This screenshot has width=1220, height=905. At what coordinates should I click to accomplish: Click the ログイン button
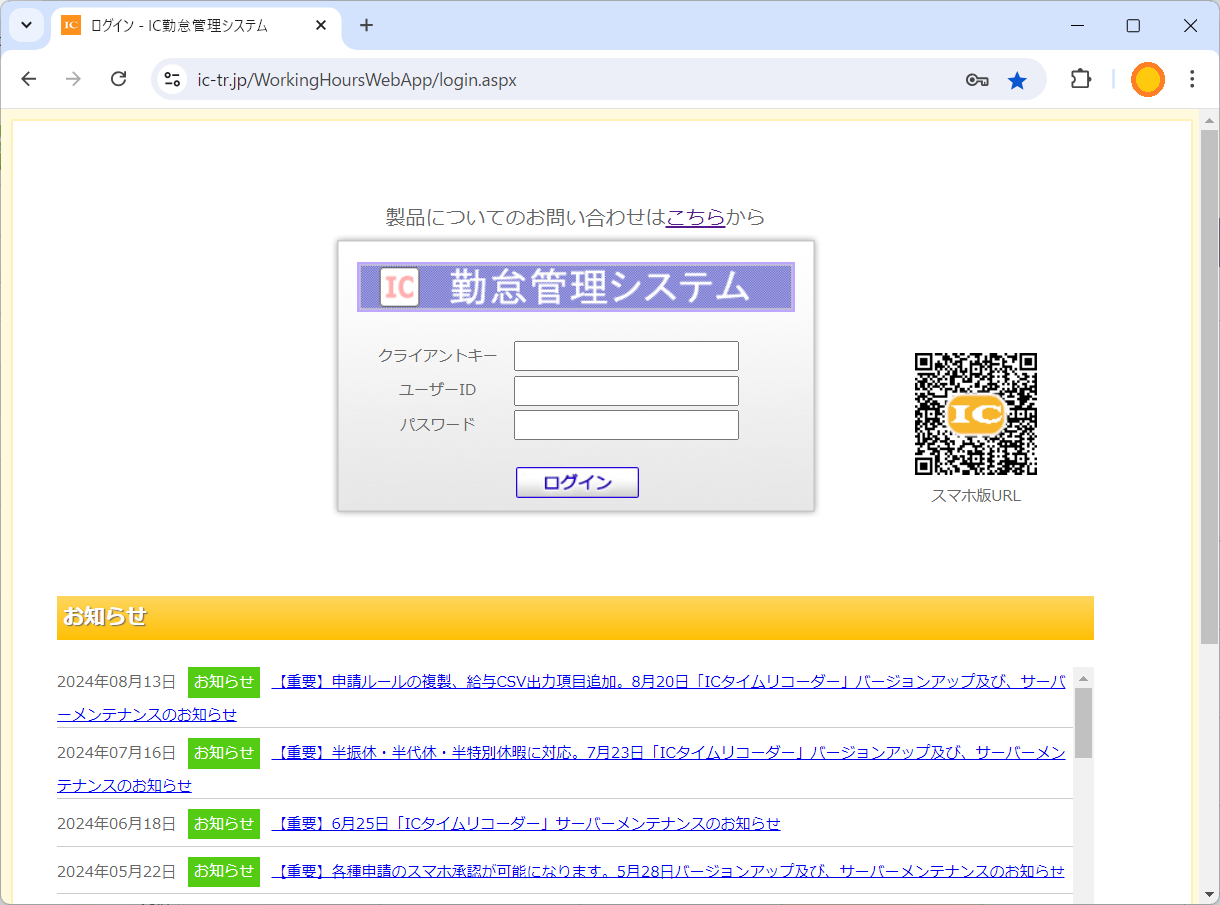point(577,482)
